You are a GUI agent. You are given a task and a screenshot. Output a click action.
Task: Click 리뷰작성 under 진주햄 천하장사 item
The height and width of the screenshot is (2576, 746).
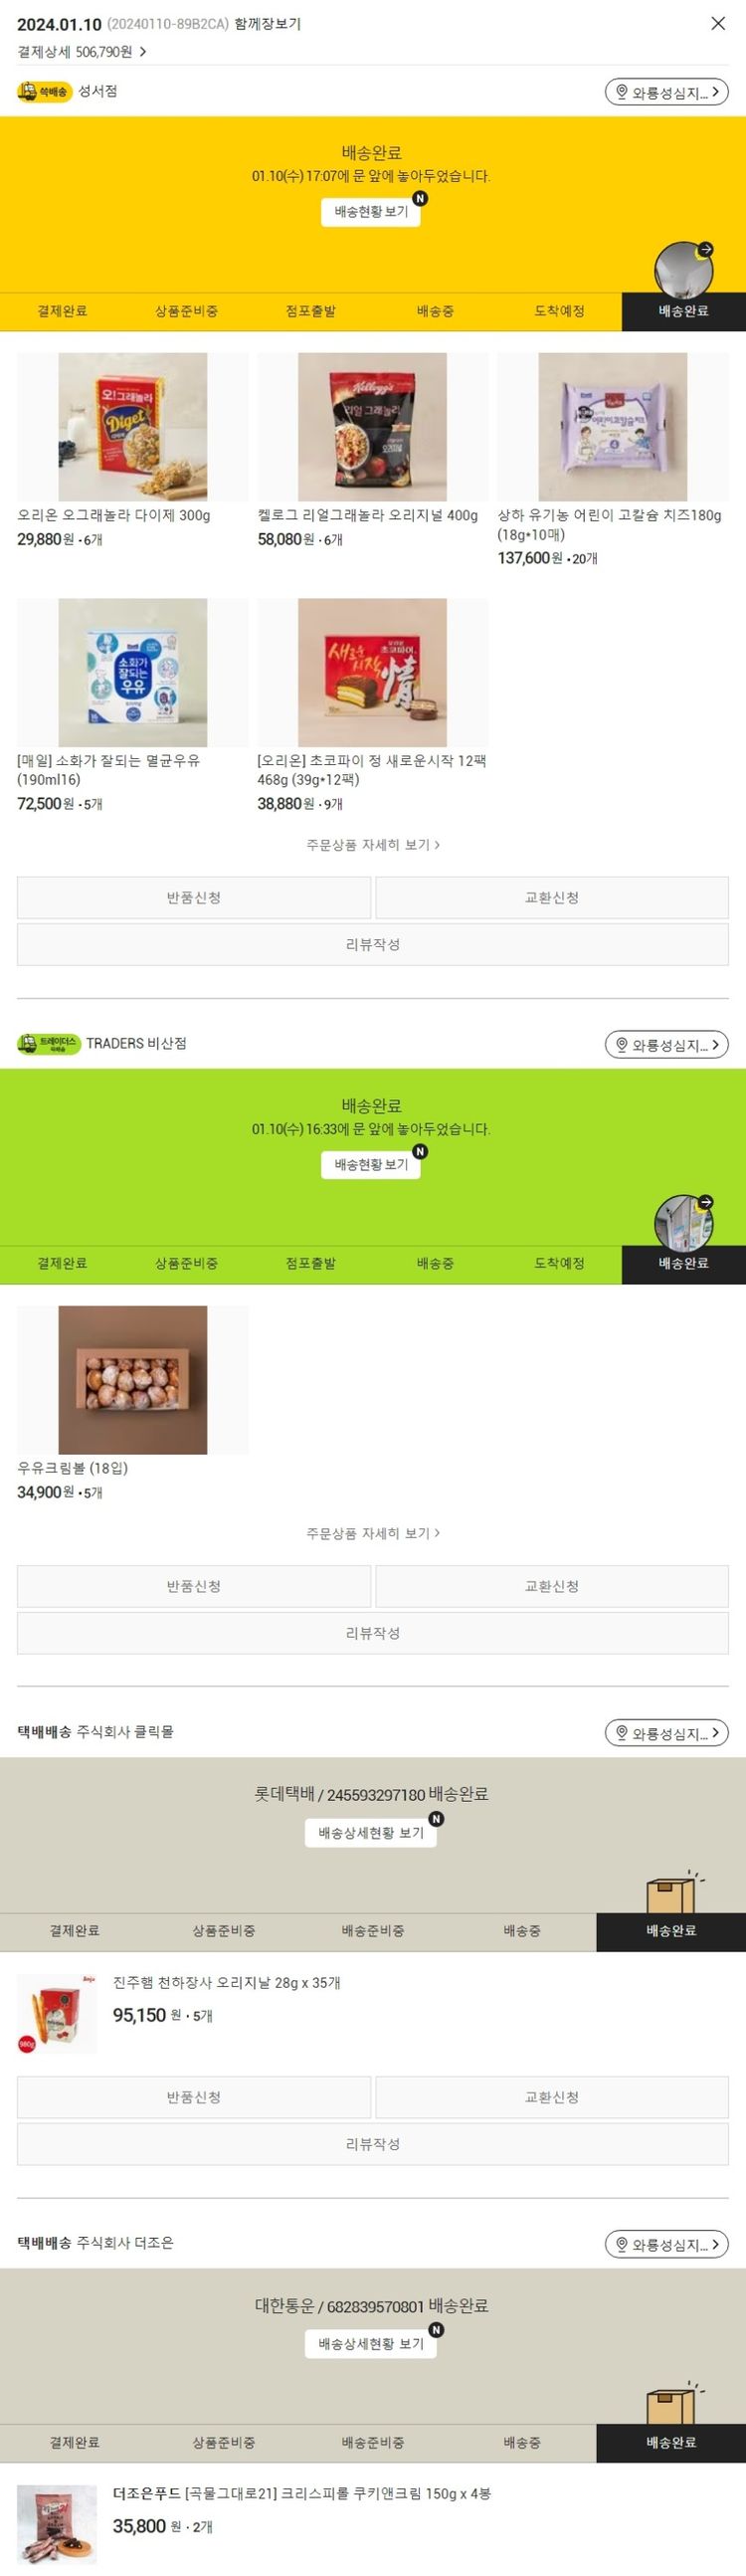click(373, 2144)
